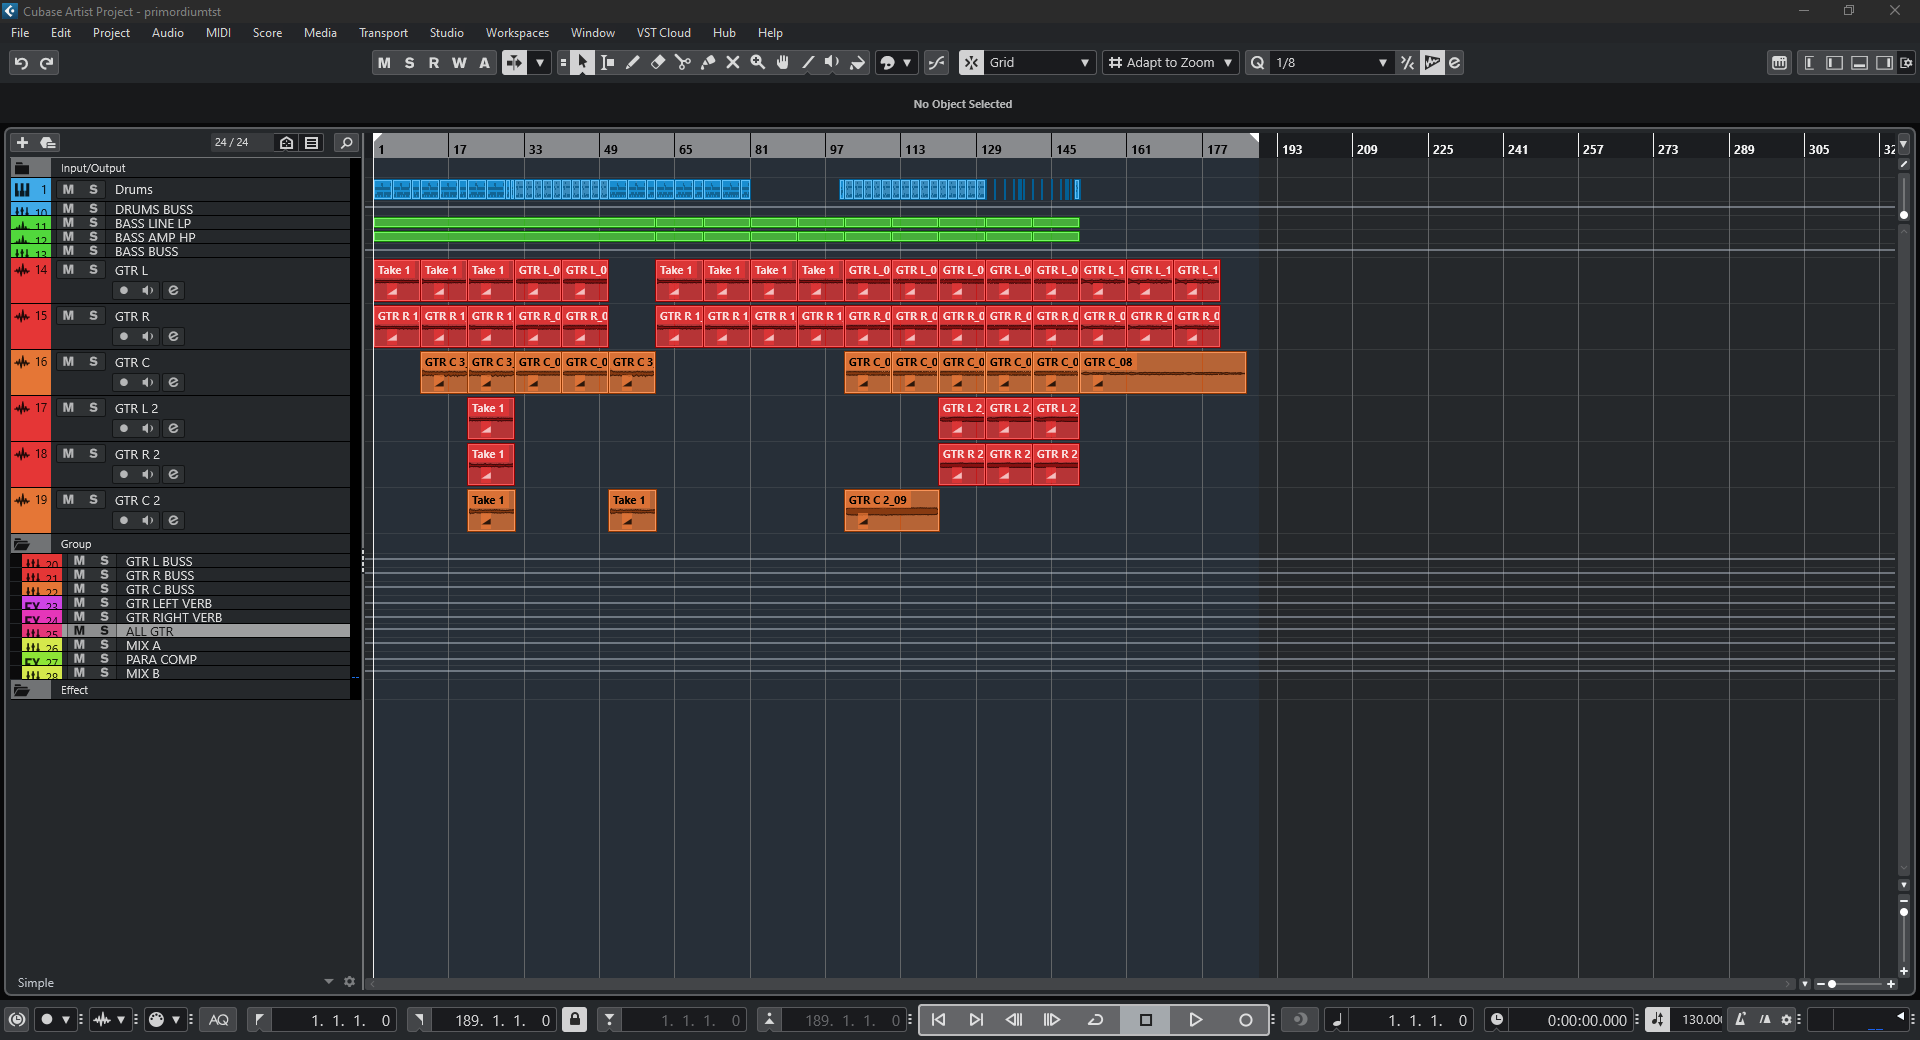The height and width of the screenshot is (1040, 1920).
Task: Select the Object Selection arrow tool
Action: tap(582, 63)
